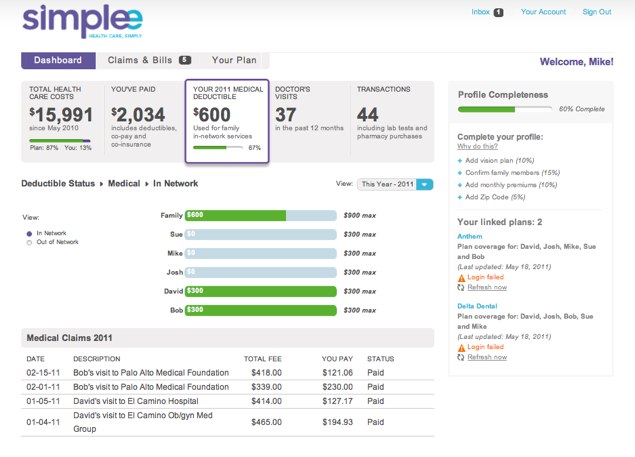This screenshot has width=635, height=457.
Task: Select the In Network radio button
Action: (30, 232)
